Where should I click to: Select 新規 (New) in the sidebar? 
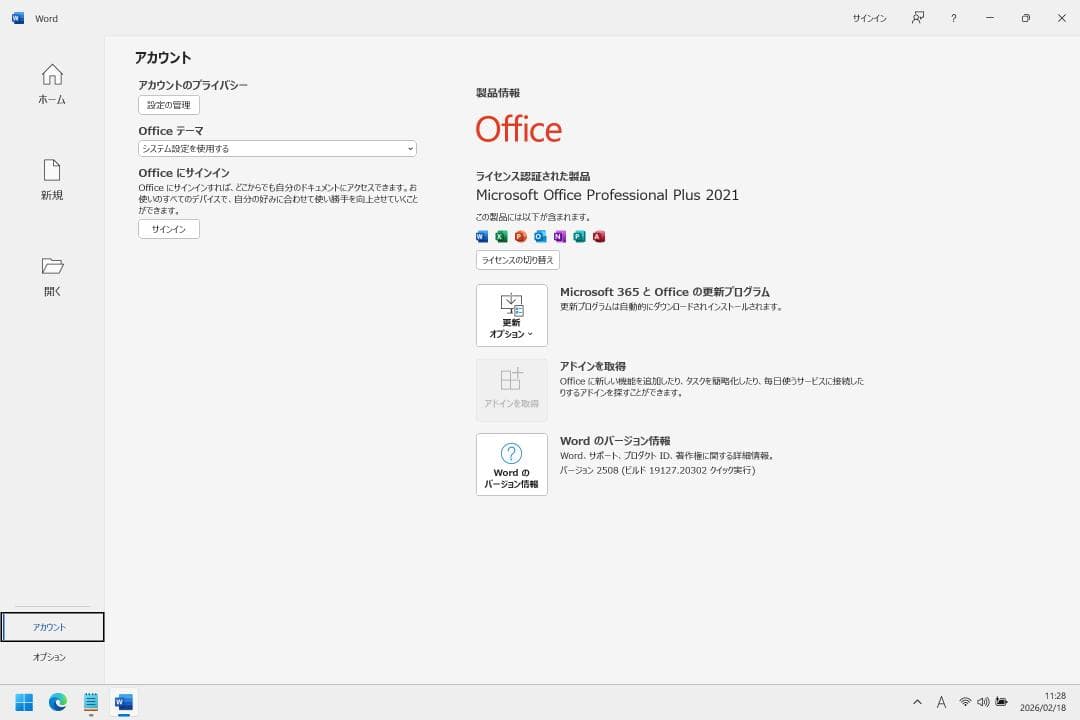click(x=52, y=180)
